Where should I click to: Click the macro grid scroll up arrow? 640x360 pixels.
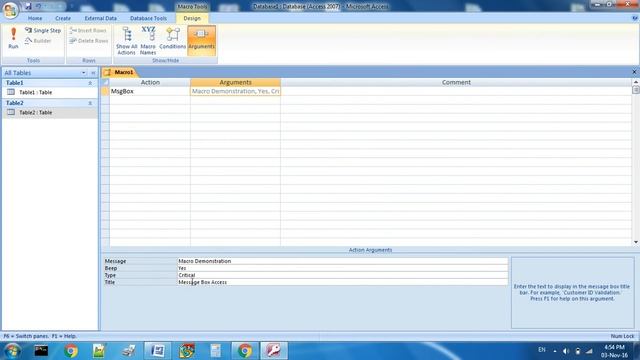[636, 82]
